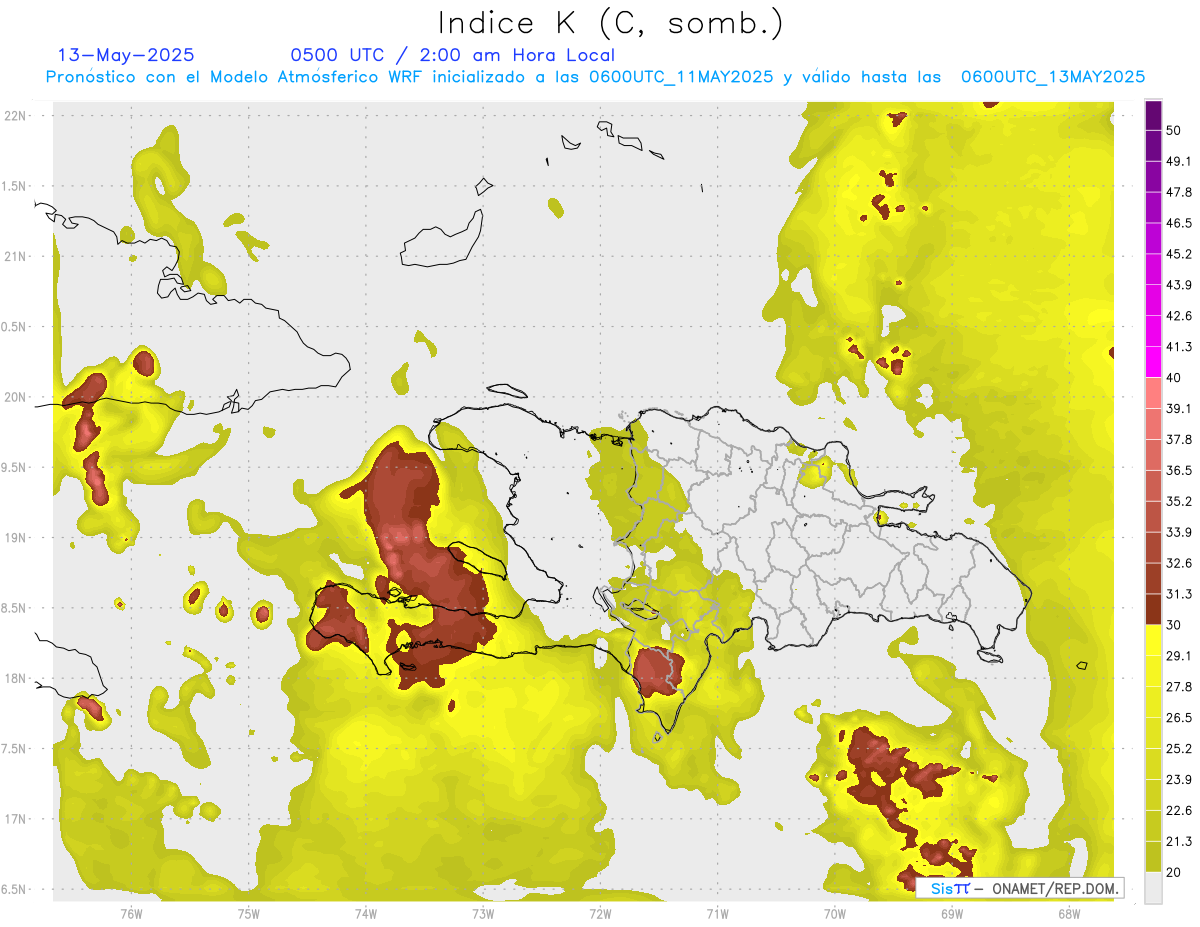
Task: Click the "69W" longitude label
Action: (x=952, y=913)
